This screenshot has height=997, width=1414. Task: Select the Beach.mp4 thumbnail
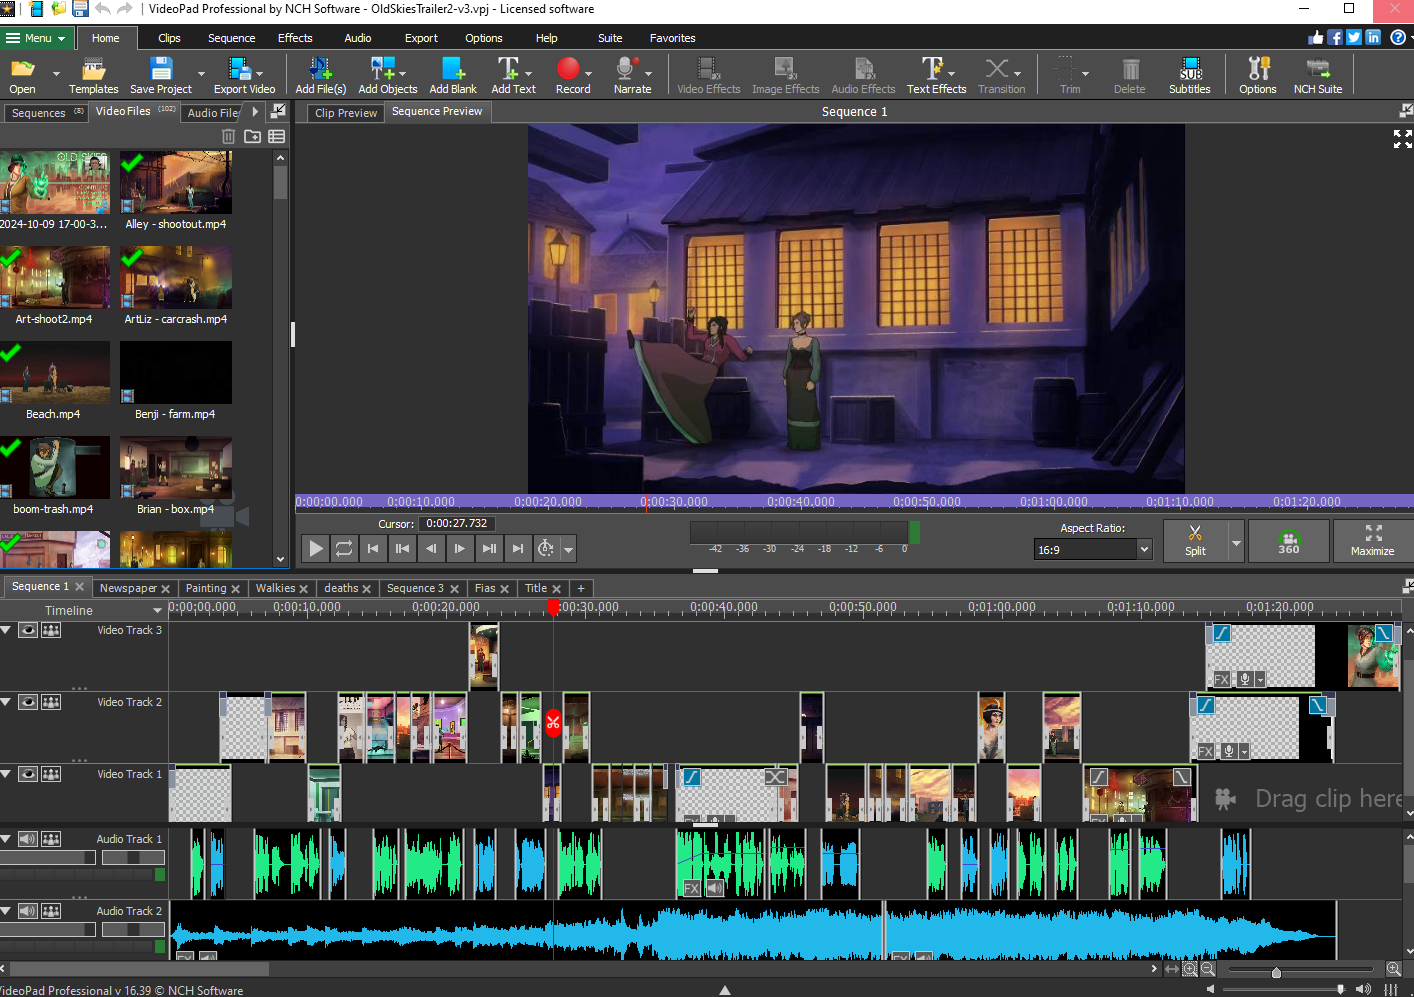click(55, 373)
